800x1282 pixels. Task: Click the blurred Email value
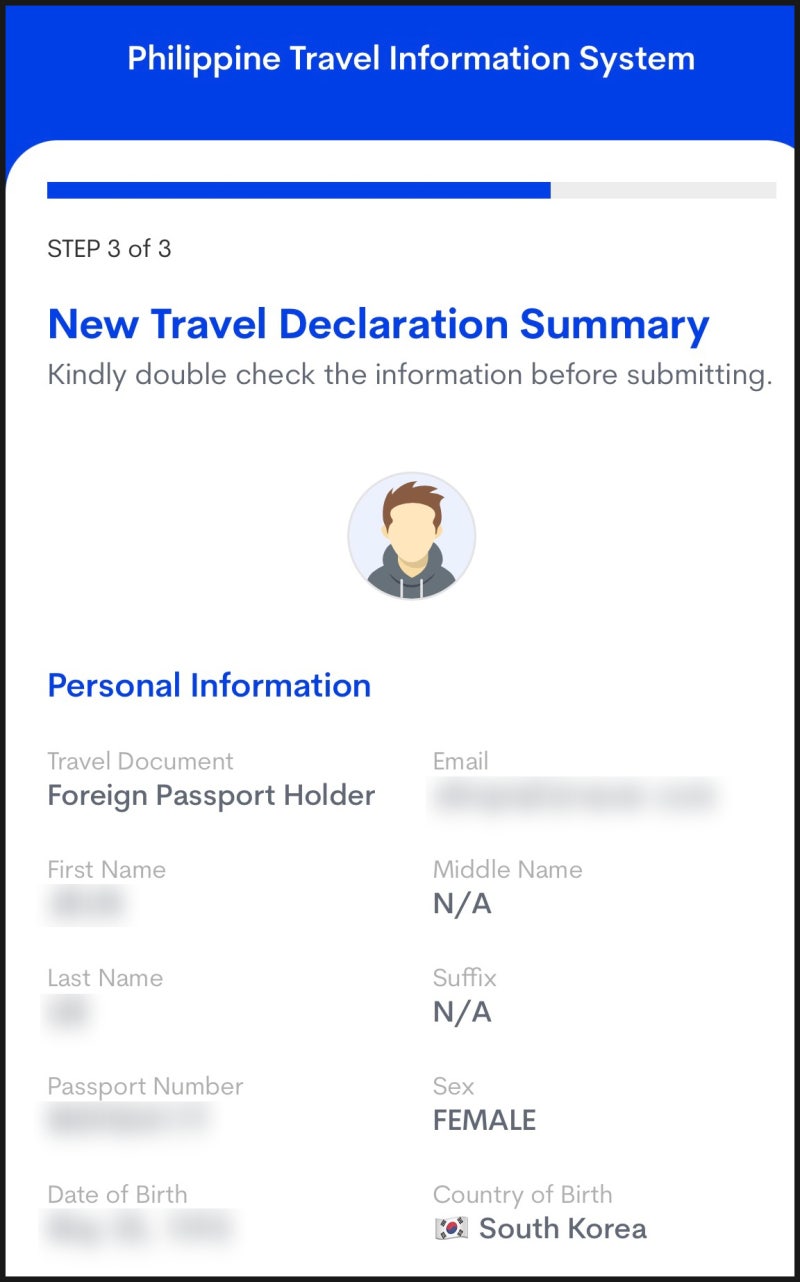pyautogui.click(x=575, y=796)
